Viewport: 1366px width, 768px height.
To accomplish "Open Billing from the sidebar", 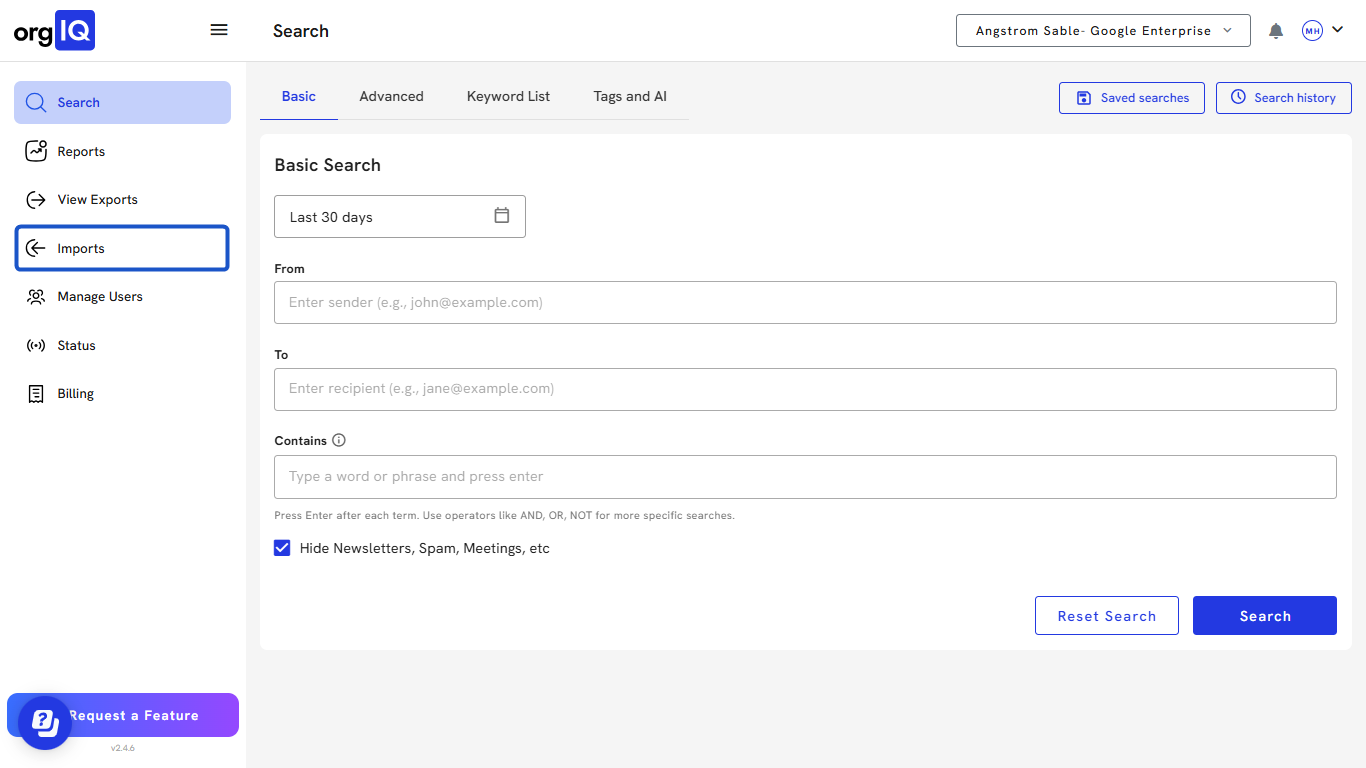I will [75, 394].
